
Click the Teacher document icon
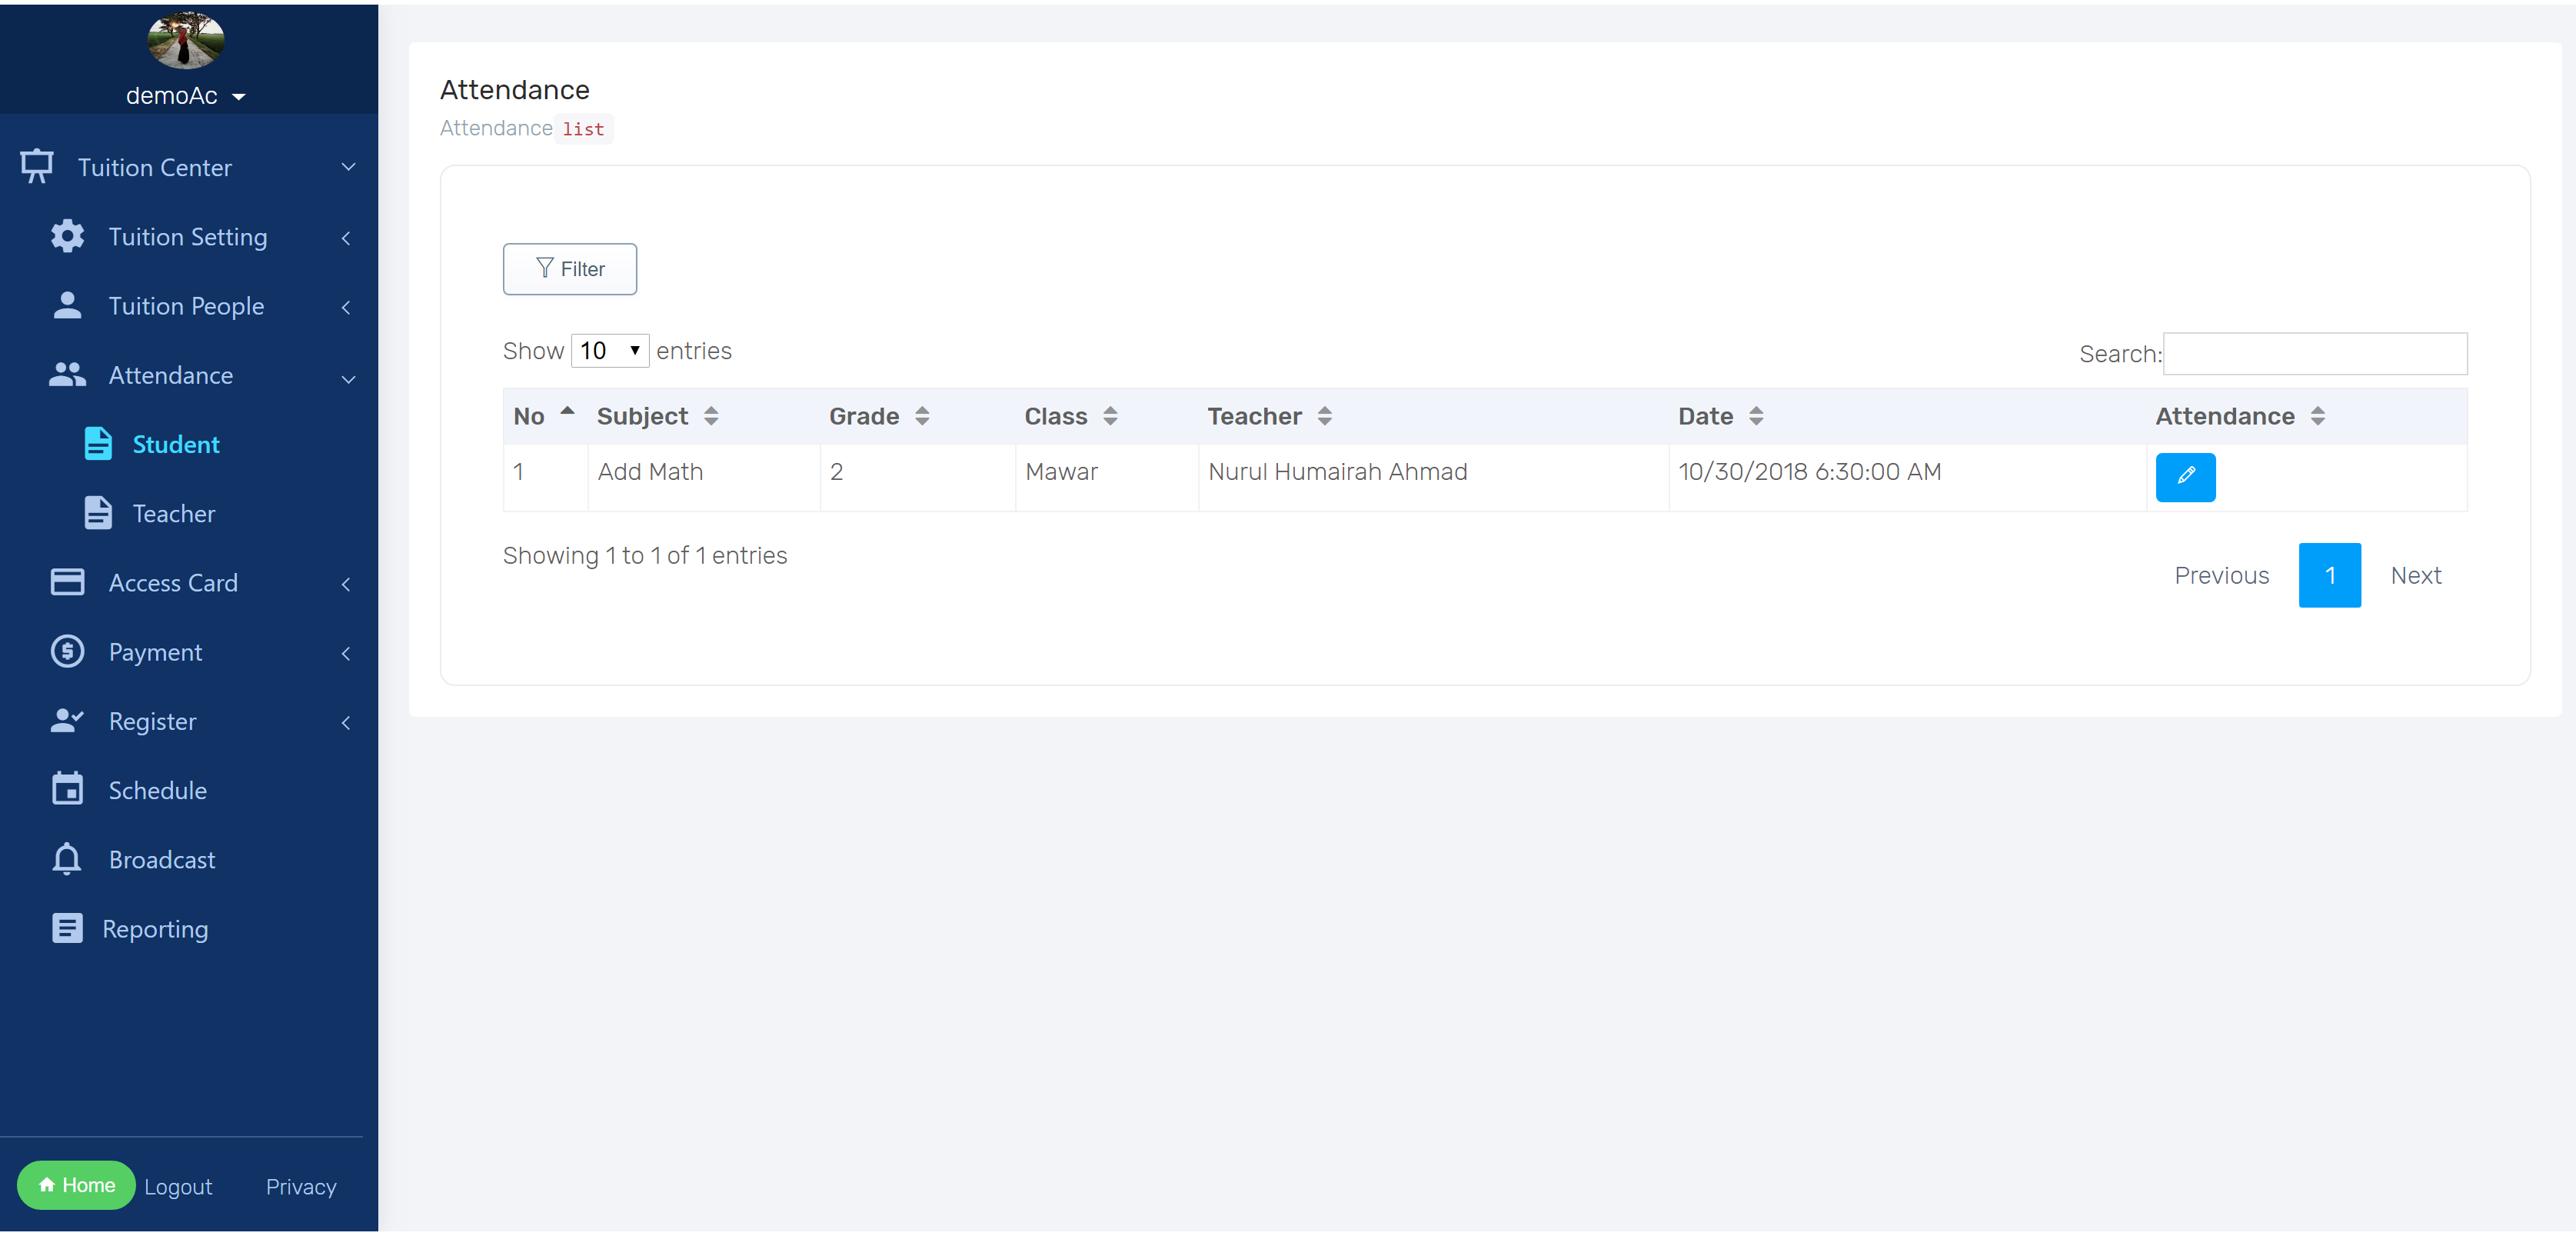[98, 513]
